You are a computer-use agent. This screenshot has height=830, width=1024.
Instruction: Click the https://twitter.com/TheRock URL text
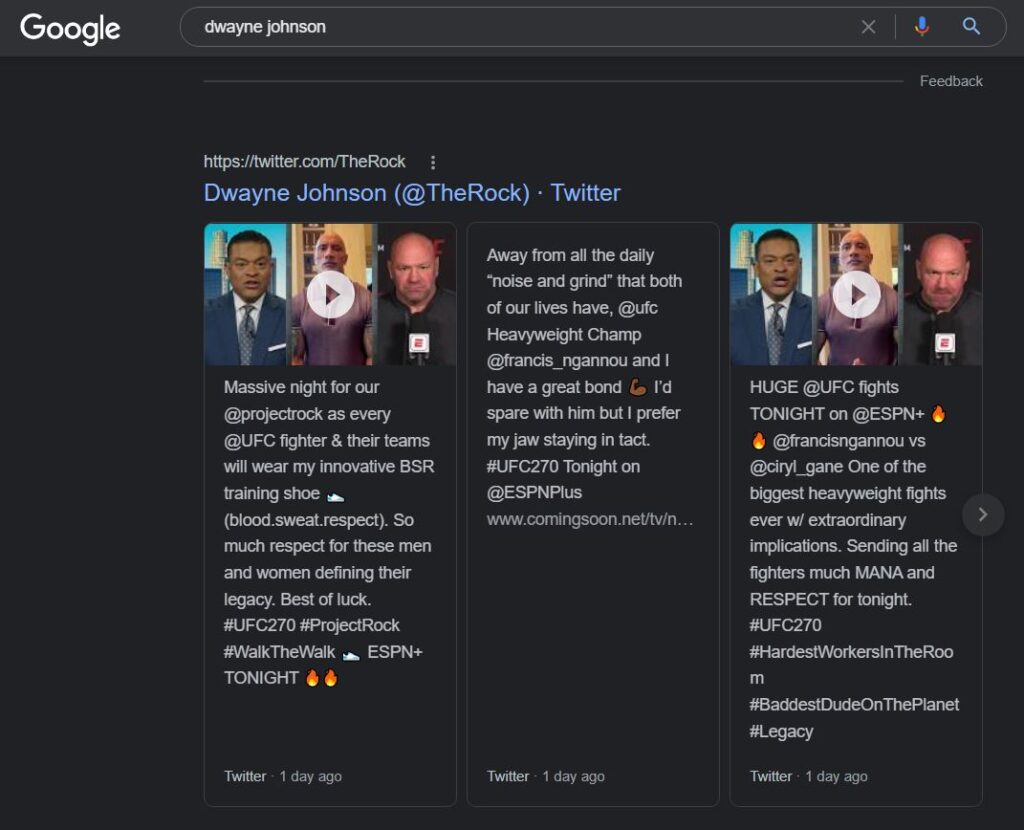tap(304, 161)
